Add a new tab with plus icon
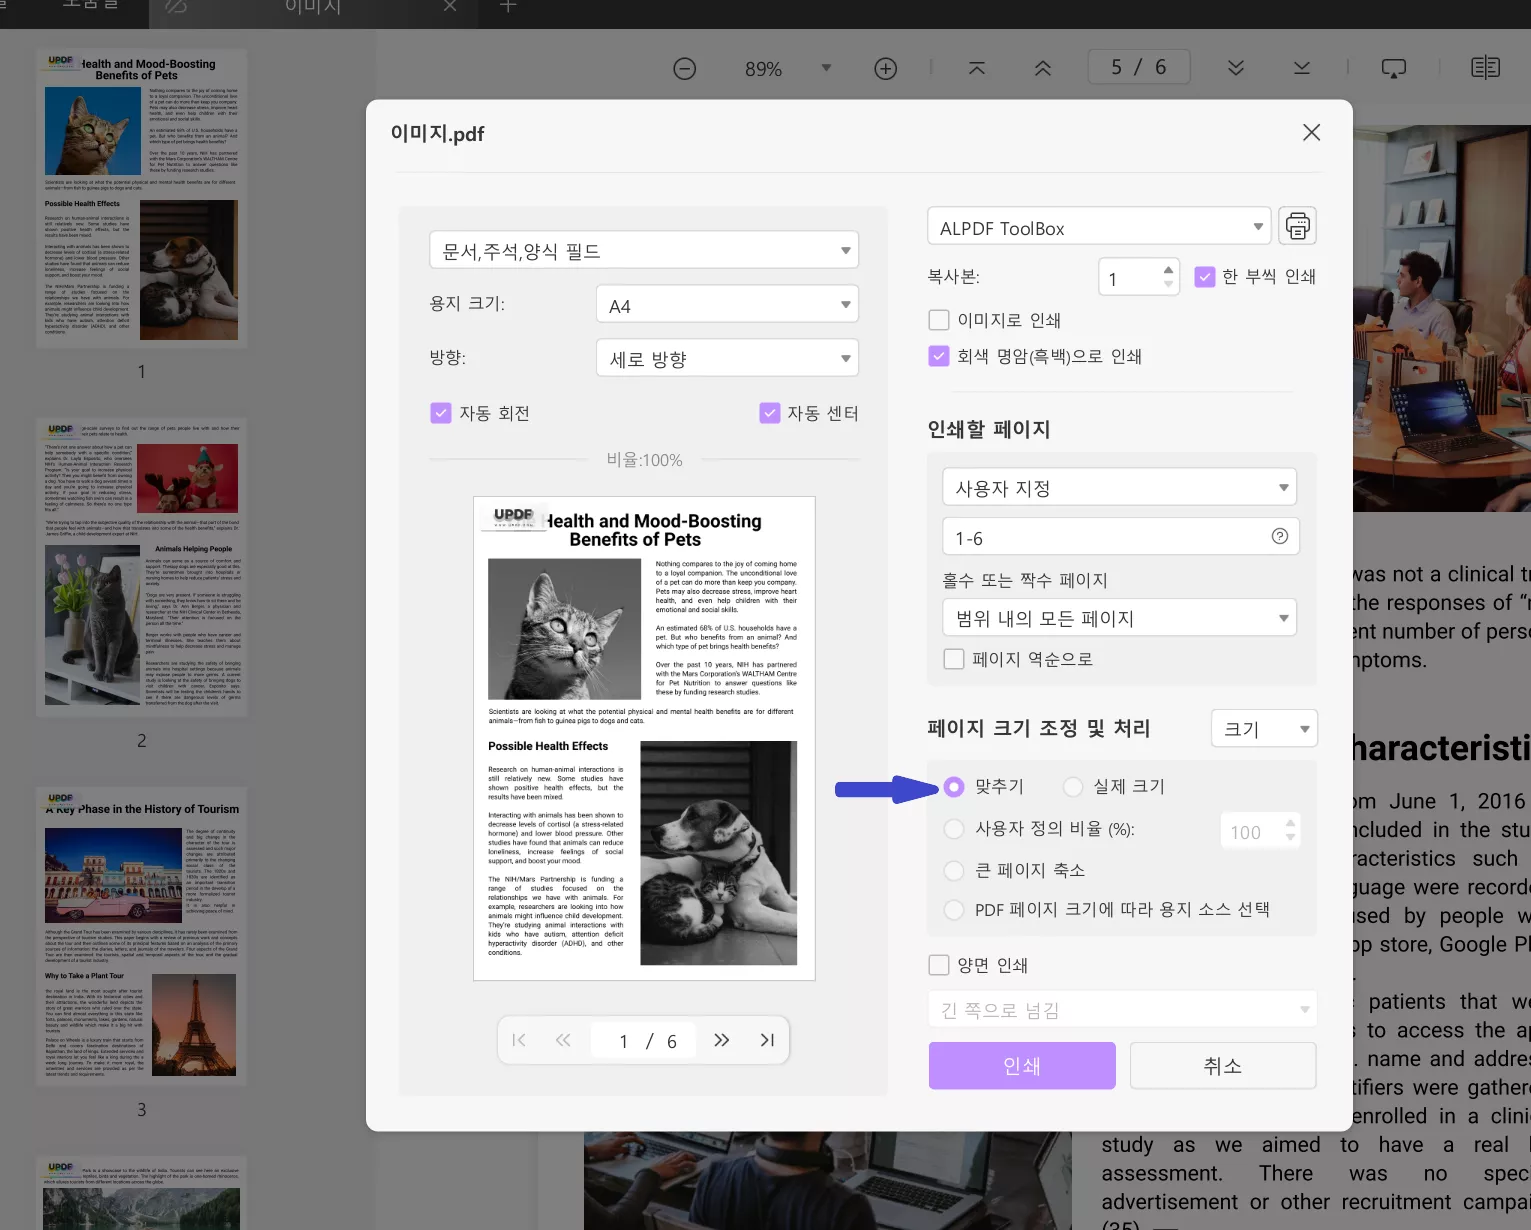1531x1230 pixels. coord(508,6)
